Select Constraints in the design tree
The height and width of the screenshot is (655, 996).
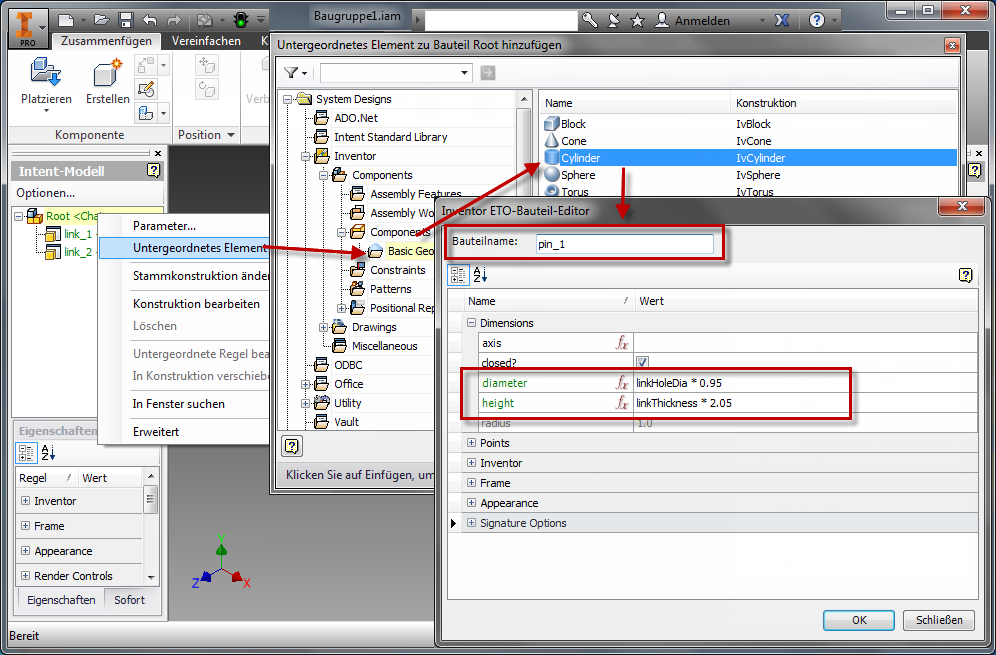[x=398, y=270]
